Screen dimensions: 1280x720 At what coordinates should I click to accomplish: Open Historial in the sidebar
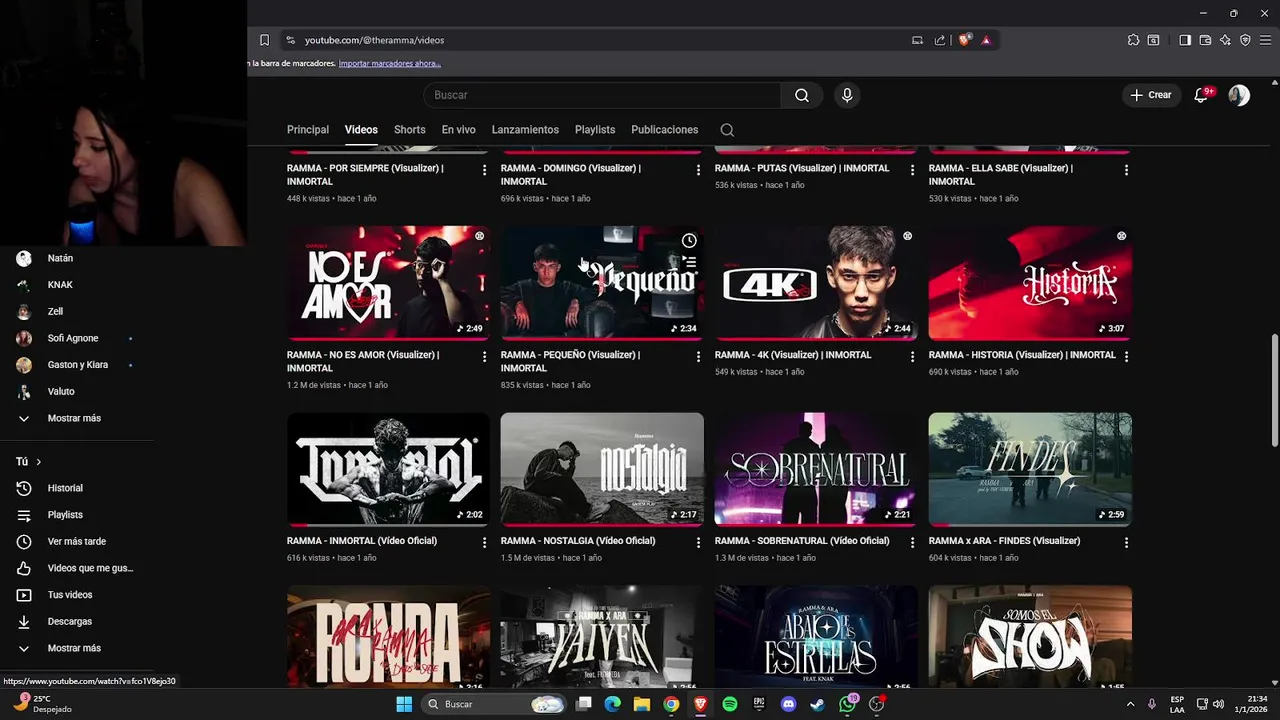point(65,488)
